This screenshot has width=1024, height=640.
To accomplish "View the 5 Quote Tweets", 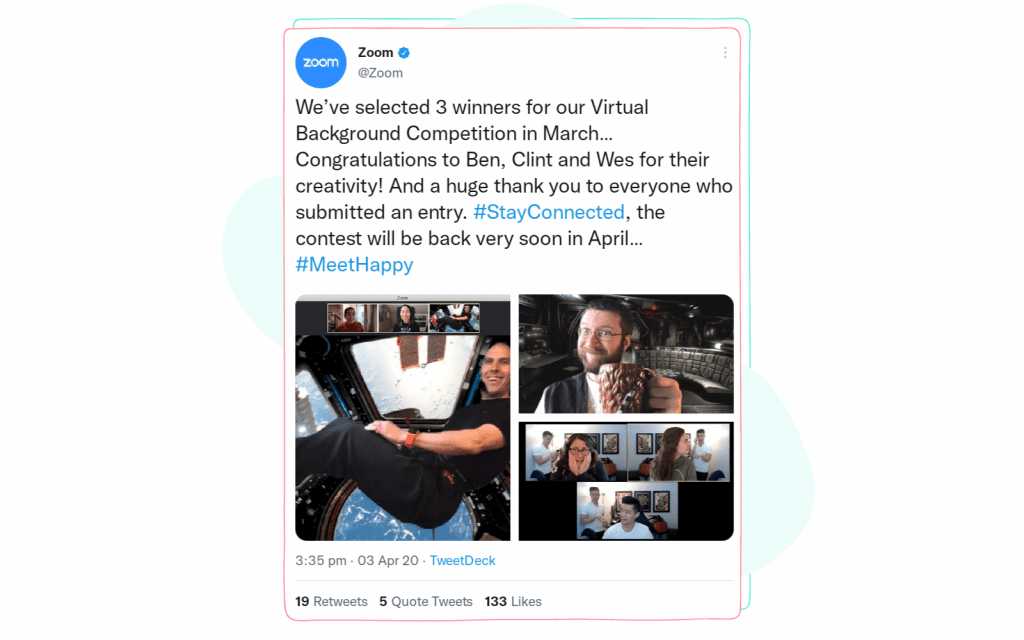I will [x=426, y=601].
